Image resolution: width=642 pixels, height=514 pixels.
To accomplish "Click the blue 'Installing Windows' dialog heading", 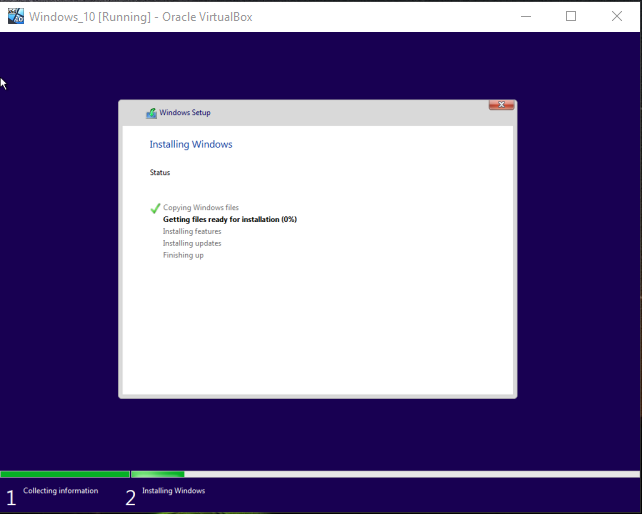I will 191,144.
